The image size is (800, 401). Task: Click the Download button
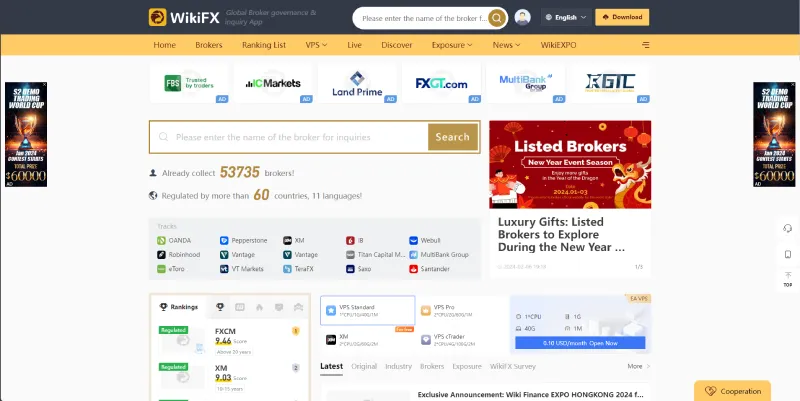click(x=622, y=17)
